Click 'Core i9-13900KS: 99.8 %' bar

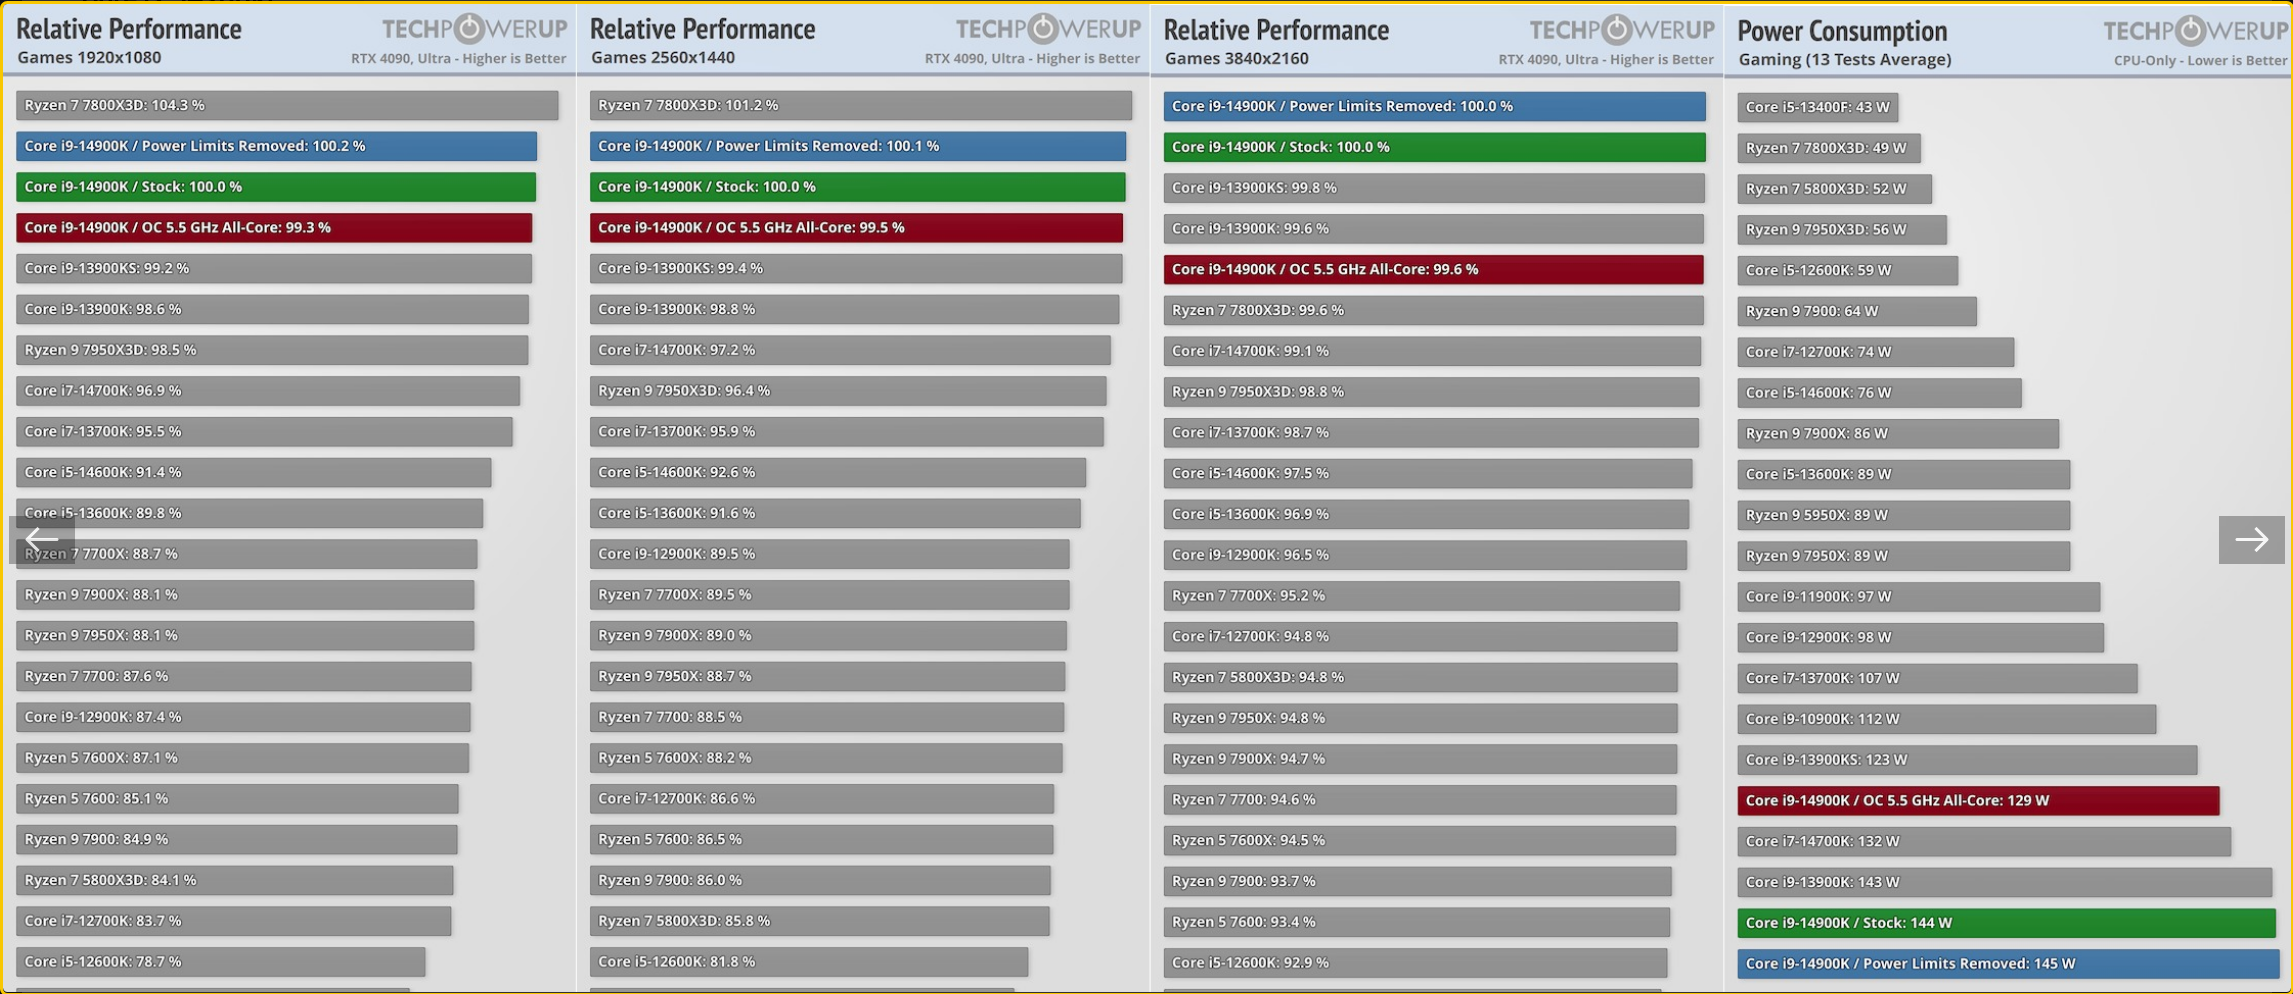1434,188
